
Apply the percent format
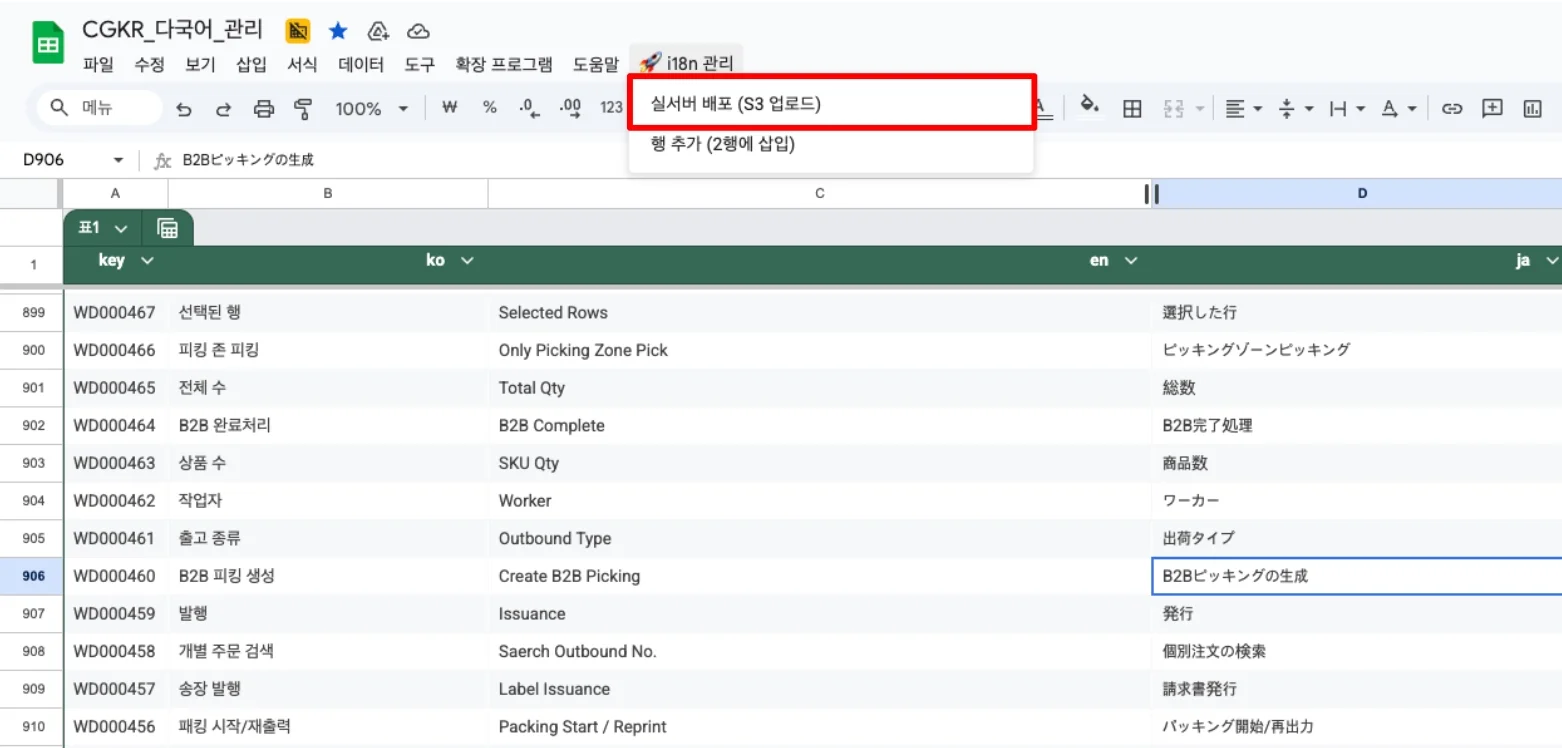click(490, 108)
